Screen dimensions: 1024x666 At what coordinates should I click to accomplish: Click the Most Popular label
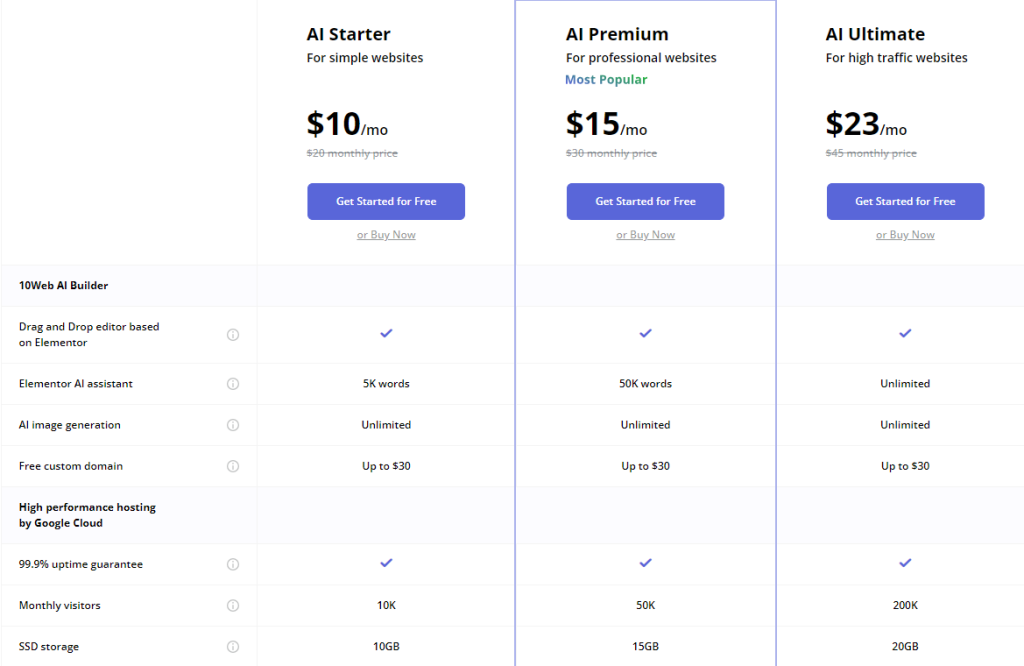tap(606, 80)
